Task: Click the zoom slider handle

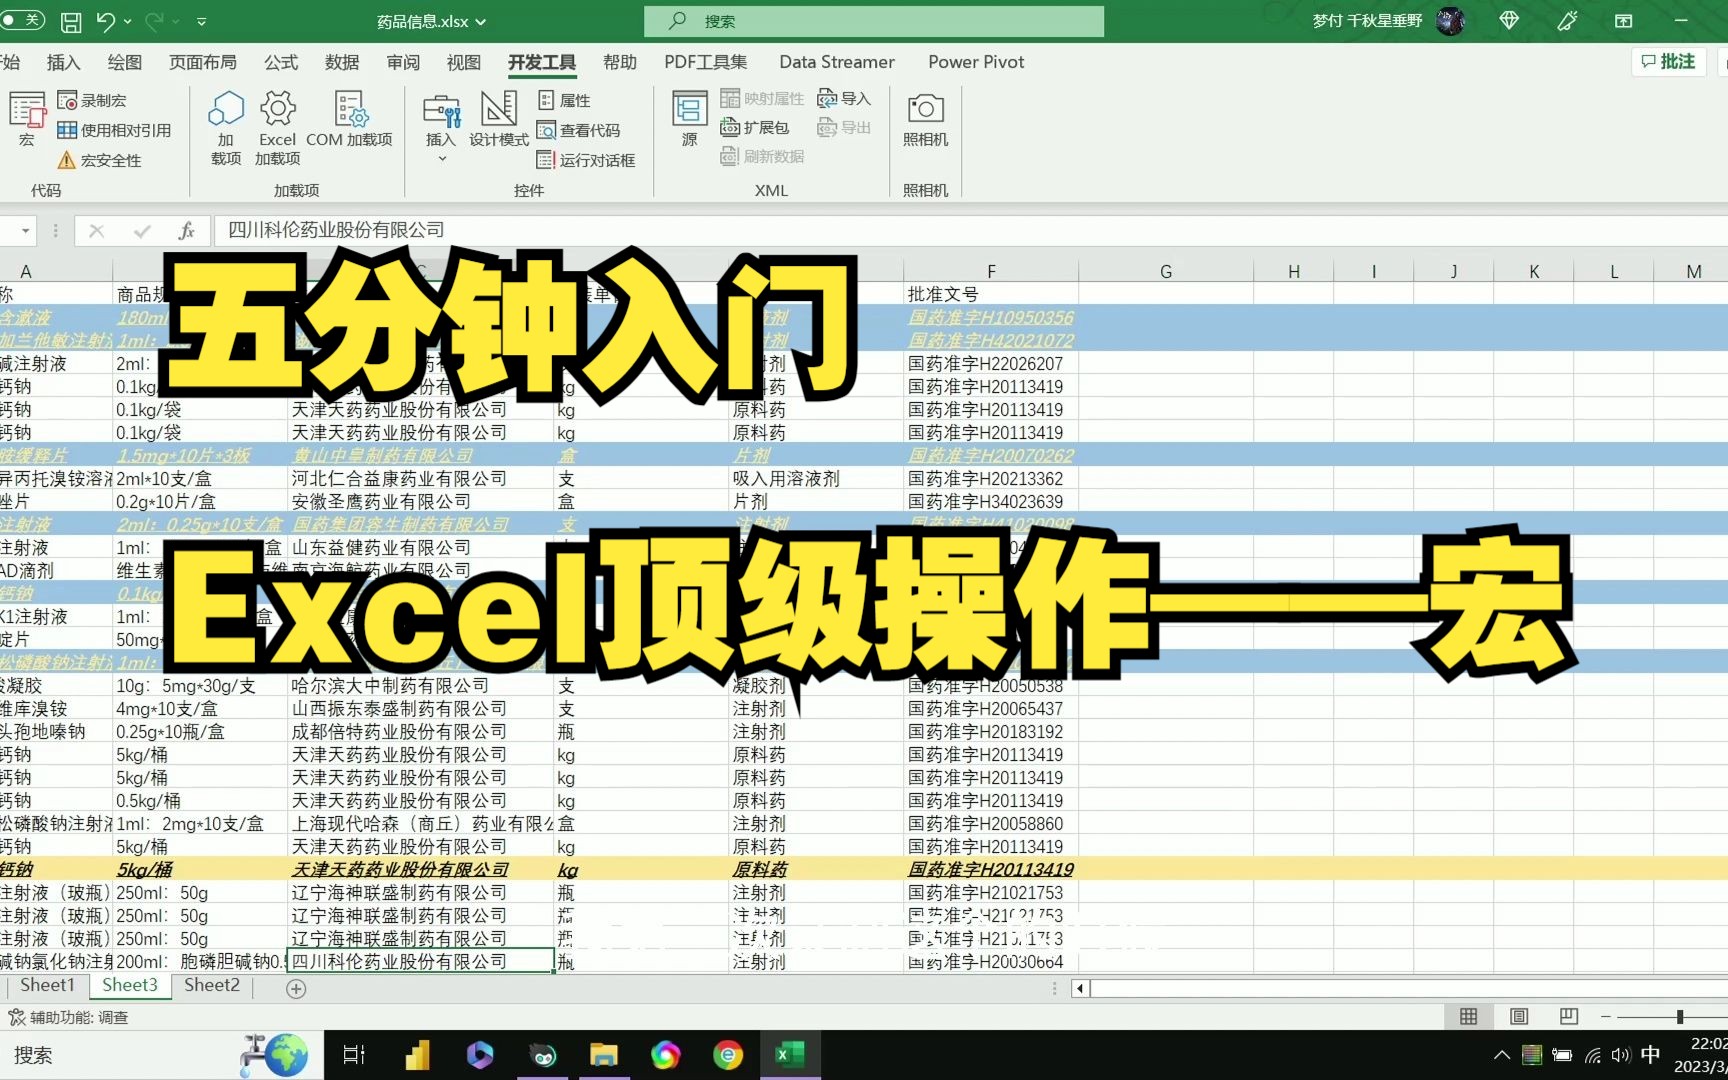Action: click(1680, 1017)
